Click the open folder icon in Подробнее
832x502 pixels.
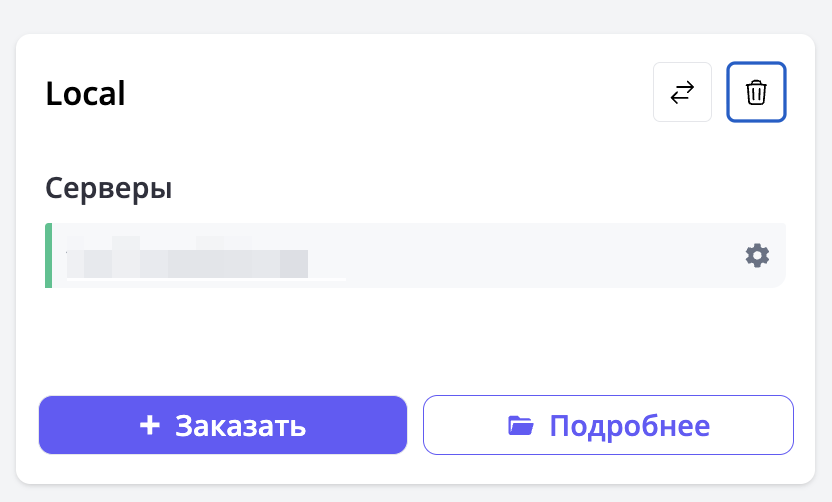click(x=520, y=425)
